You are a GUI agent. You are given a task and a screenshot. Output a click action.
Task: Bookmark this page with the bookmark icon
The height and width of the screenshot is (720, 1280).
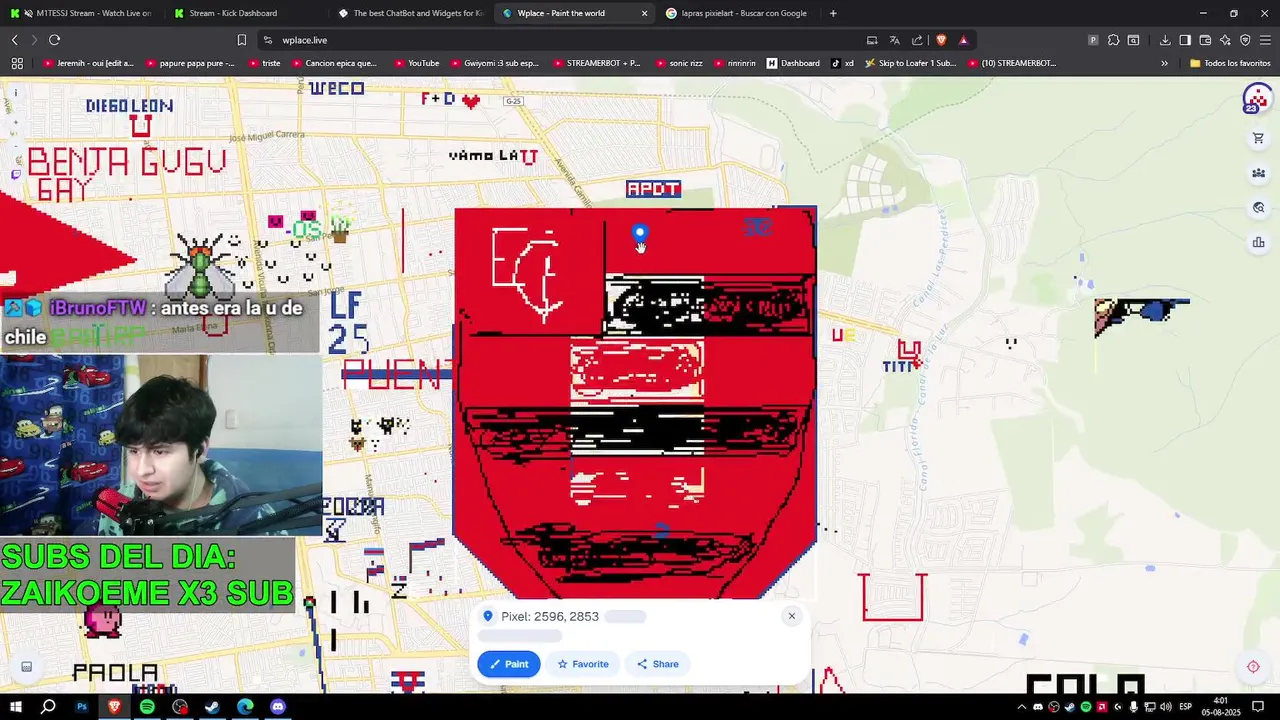tap(242, 40)
